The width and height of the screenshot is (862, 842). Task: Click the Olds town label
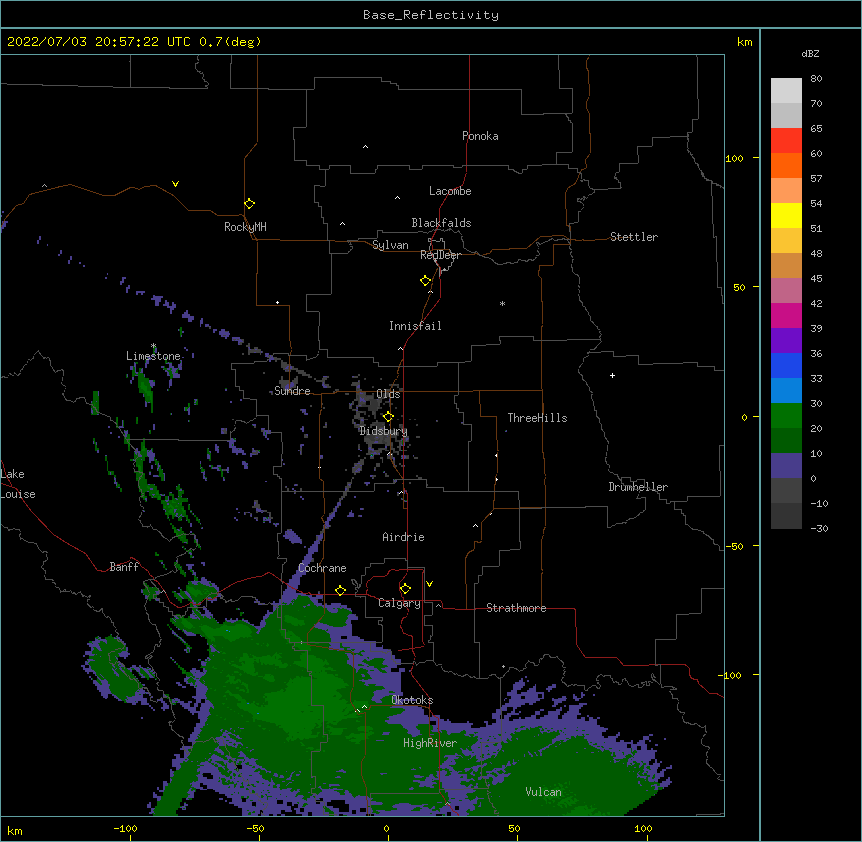(x=388, y=394)
